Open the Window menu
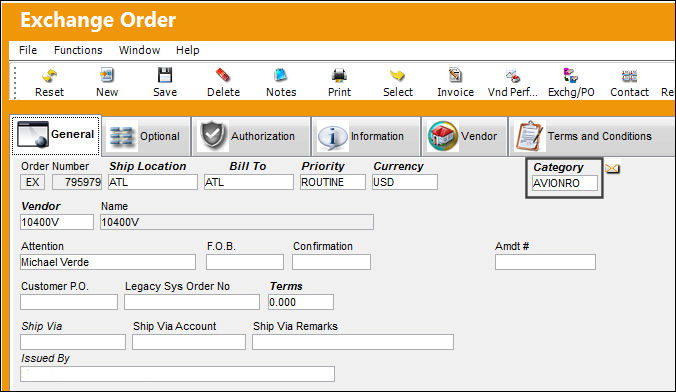 point(139,50)
